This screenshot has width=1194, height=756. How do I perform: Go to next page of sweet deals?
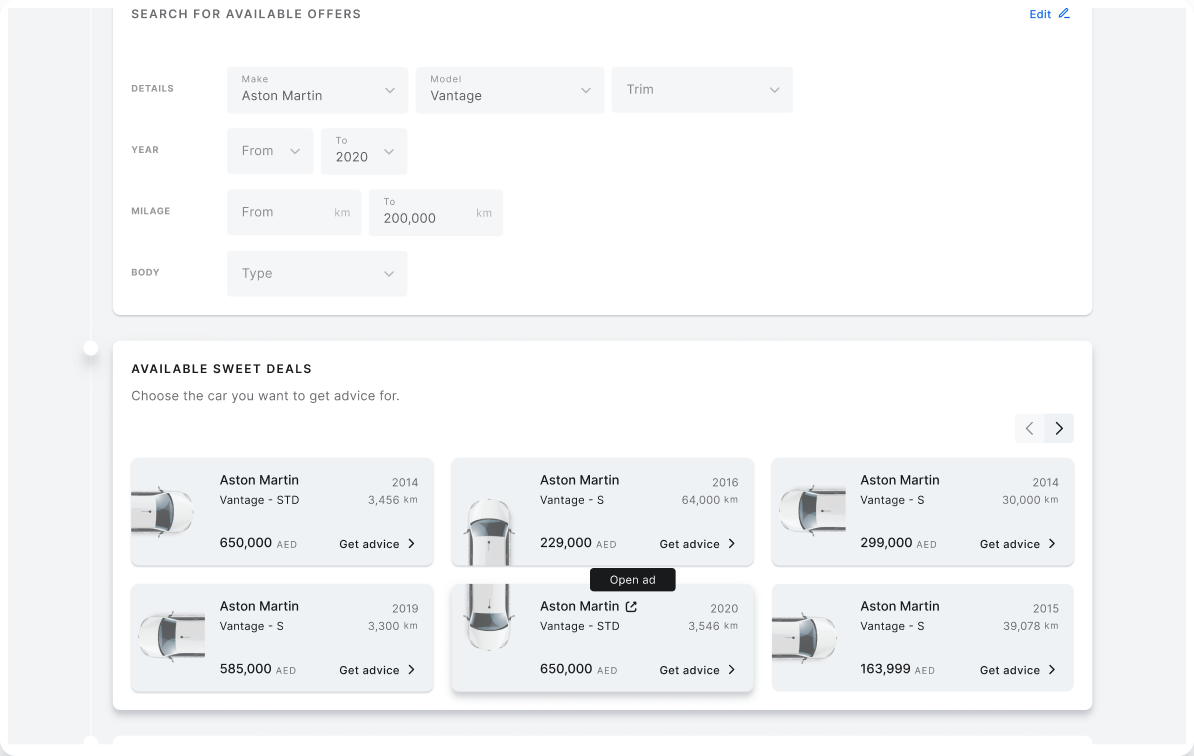click(x=1059, y=428)
